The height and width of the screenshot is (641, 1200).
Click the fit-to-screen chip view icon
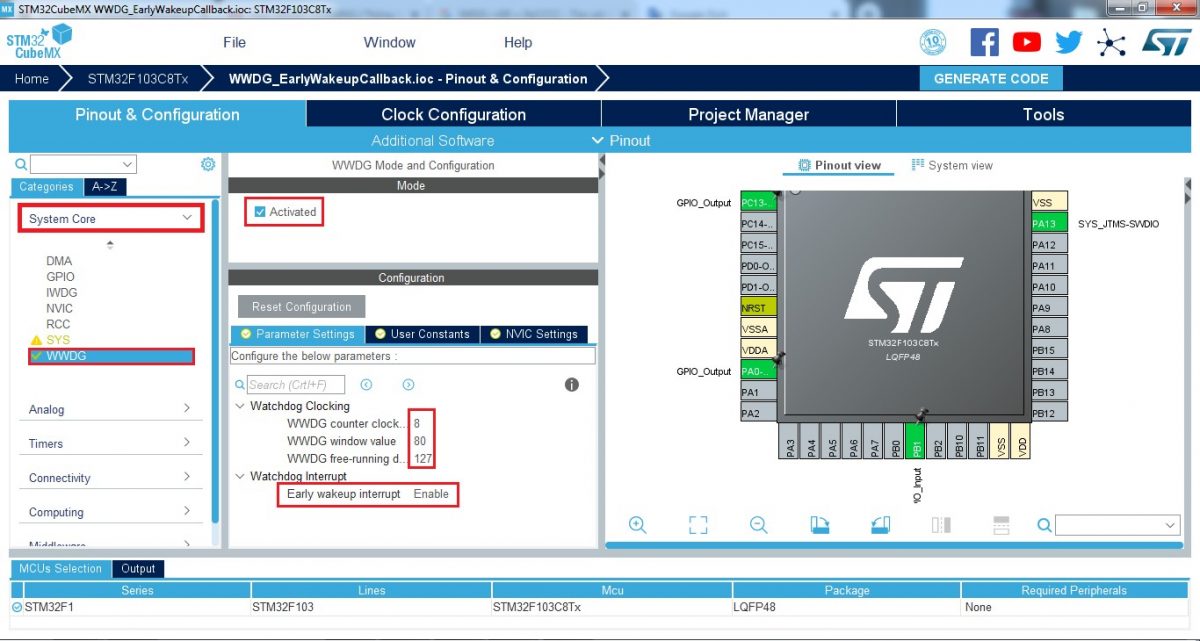(698, 525)
